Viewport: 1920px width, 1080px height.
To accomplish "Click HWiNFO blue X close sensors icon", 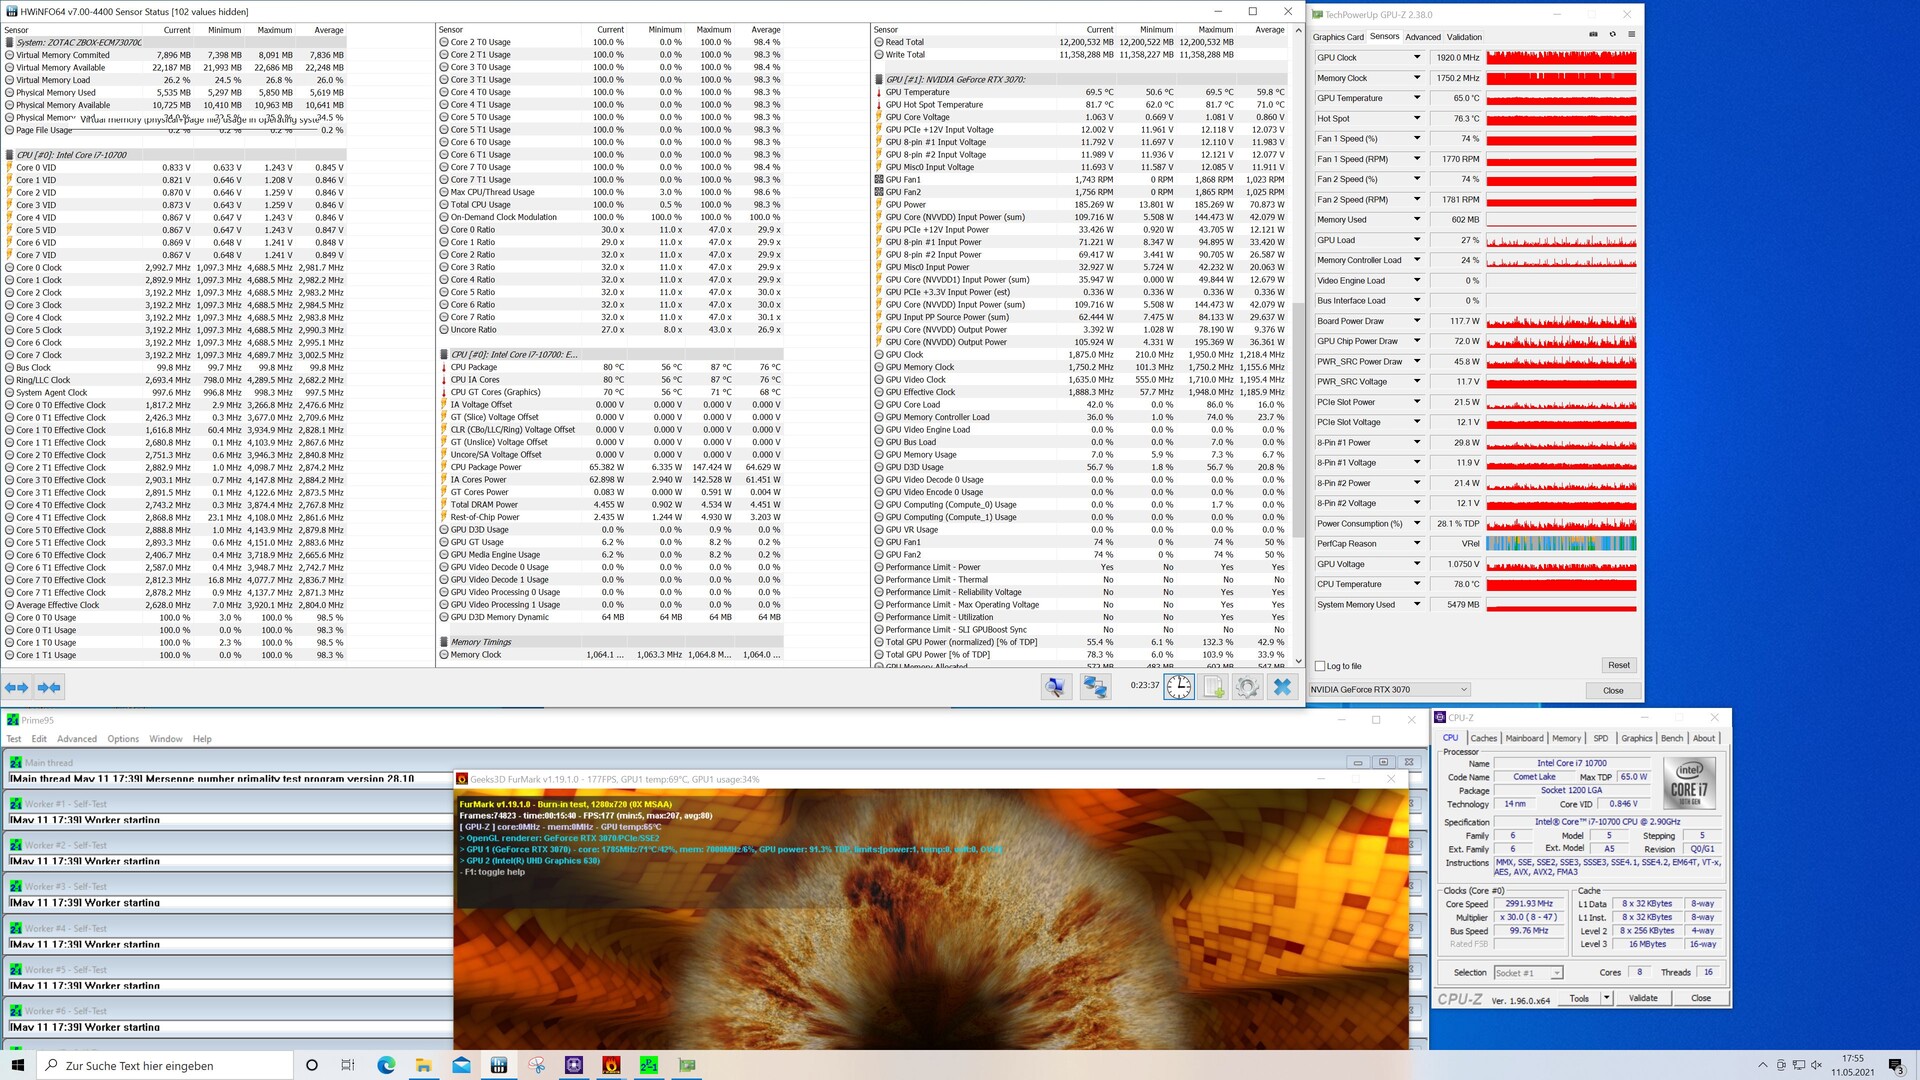I will tap(1282, 687).
